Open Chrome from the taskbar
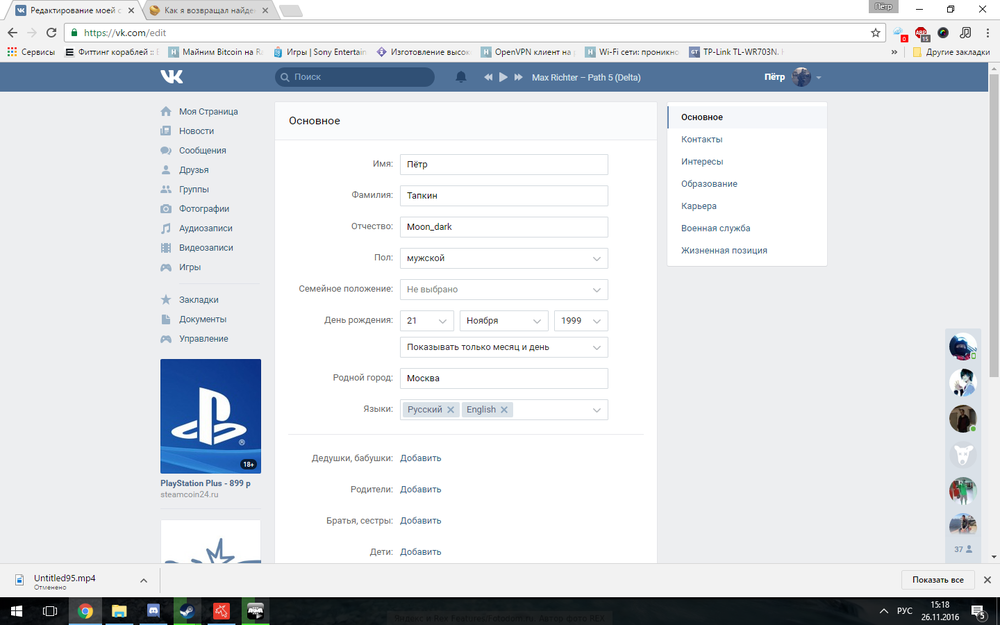The width and height of the screenshot is (1000, 625). click(85, 611)
